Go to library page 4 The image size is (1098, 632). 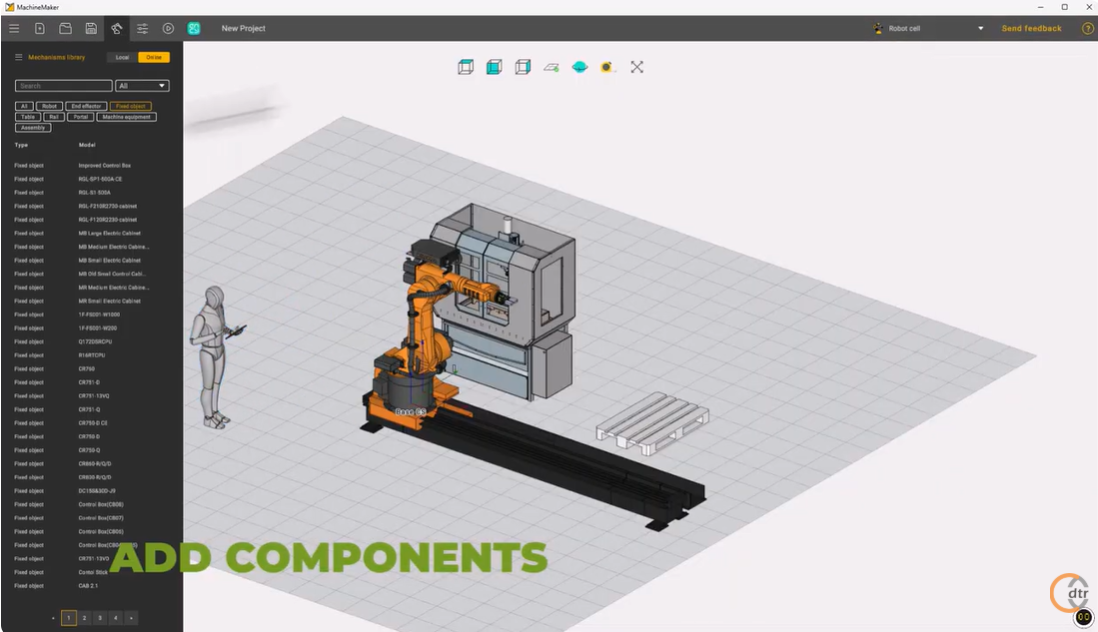point(116,618)
